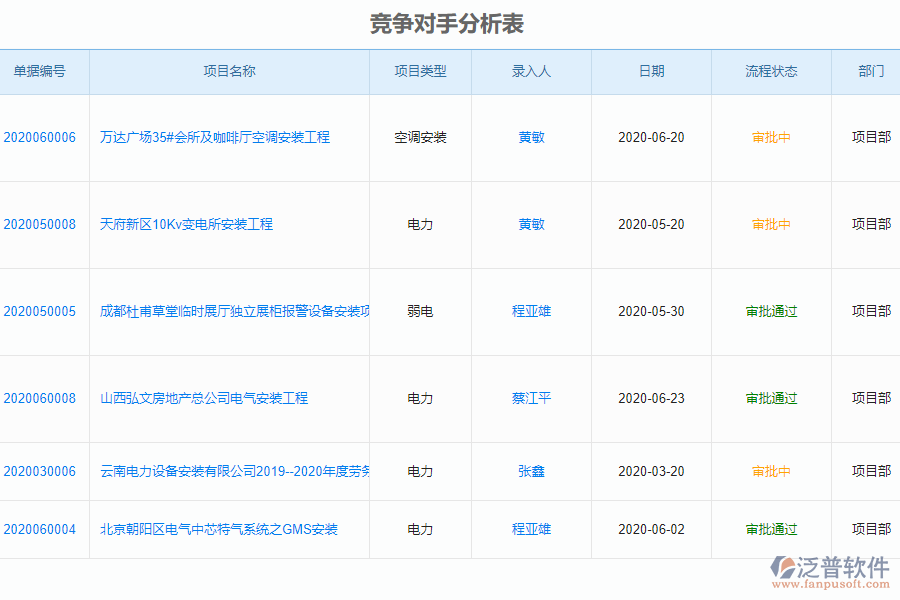Open document number 2020060004
The height and width of the screenshot is (600, 900).
(x=44, y=529)
